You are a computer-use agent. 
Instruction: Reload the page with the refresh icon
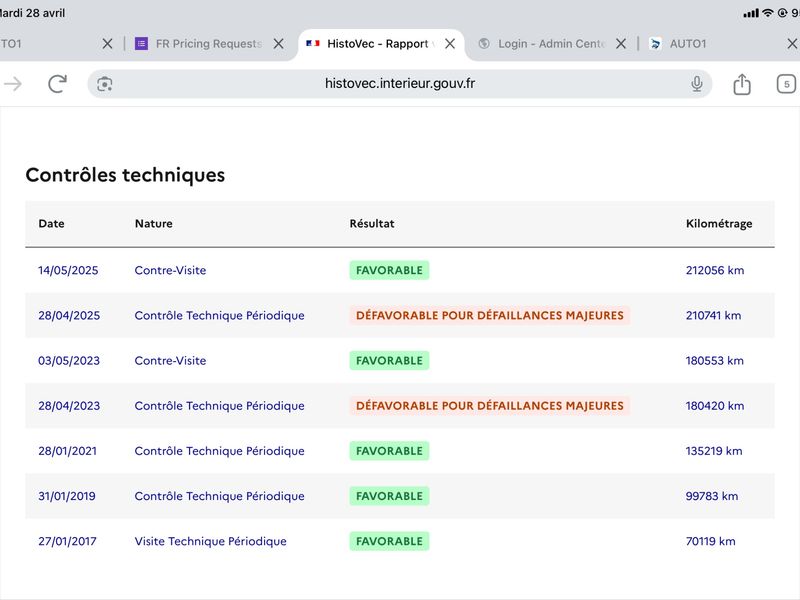[57, 84]
